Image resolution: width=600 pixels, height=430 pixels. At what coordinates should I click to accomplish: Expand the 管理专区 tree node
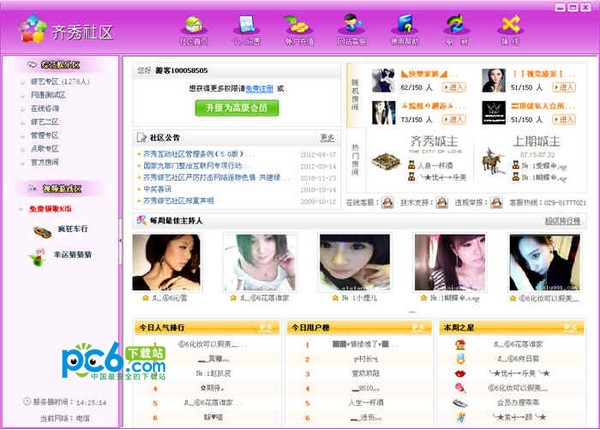23,136
